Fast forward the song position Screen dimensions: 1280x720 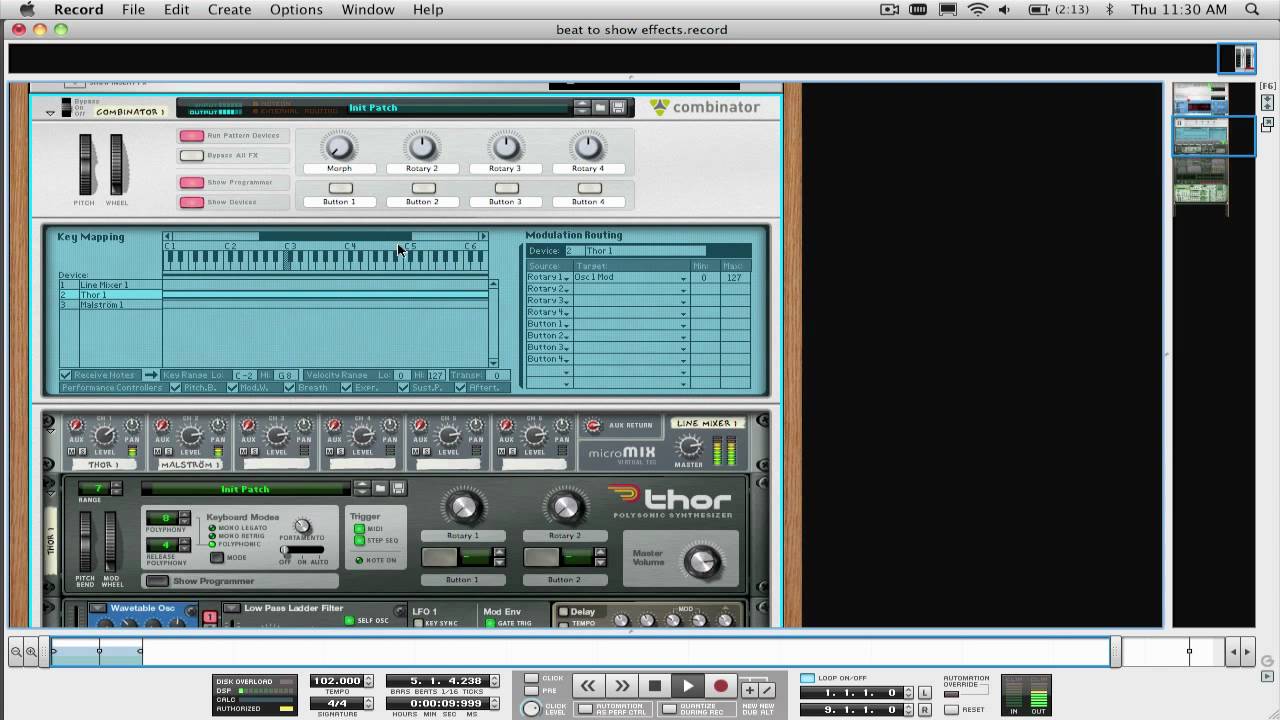pos(621,686)
